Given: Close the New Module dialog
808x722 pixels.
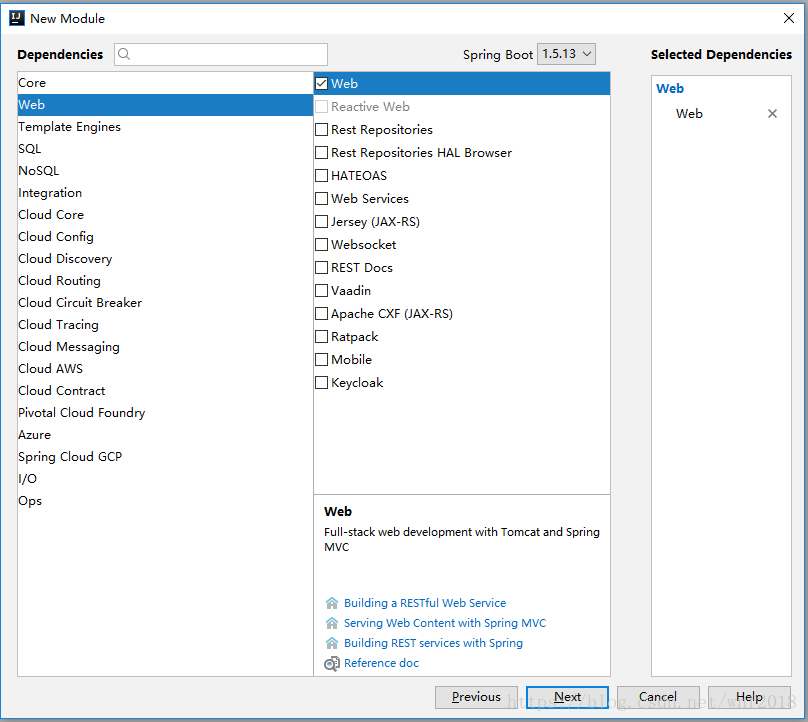Looking at the screenshot, I should 788,18.
